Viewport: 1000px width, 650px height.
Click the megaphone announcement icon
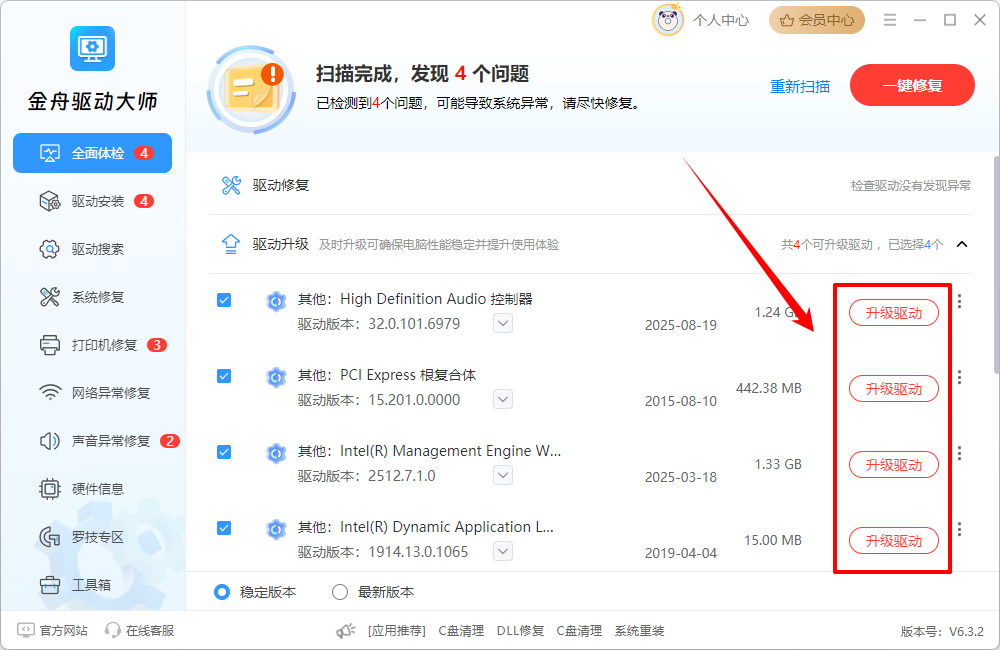pyautogui.click(x=346, y=631)
